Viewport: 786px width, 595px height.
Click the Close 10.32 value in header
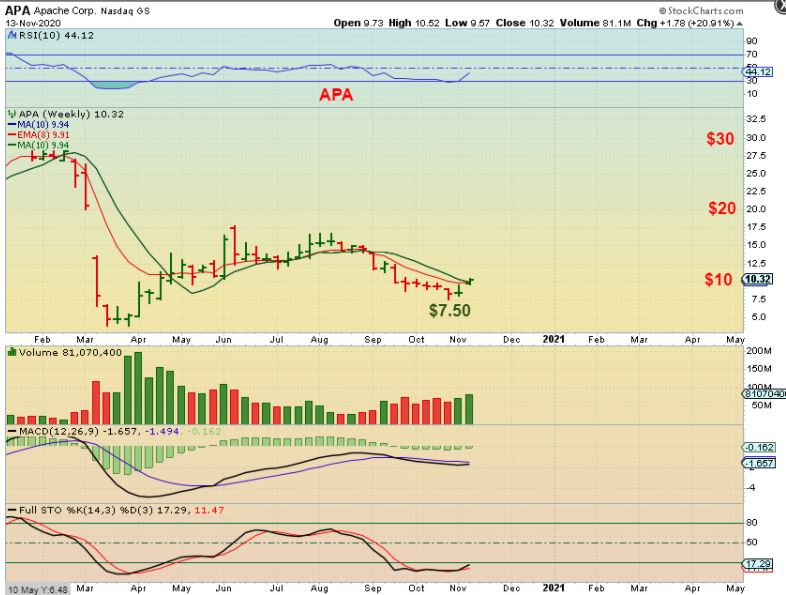(525, 23)
